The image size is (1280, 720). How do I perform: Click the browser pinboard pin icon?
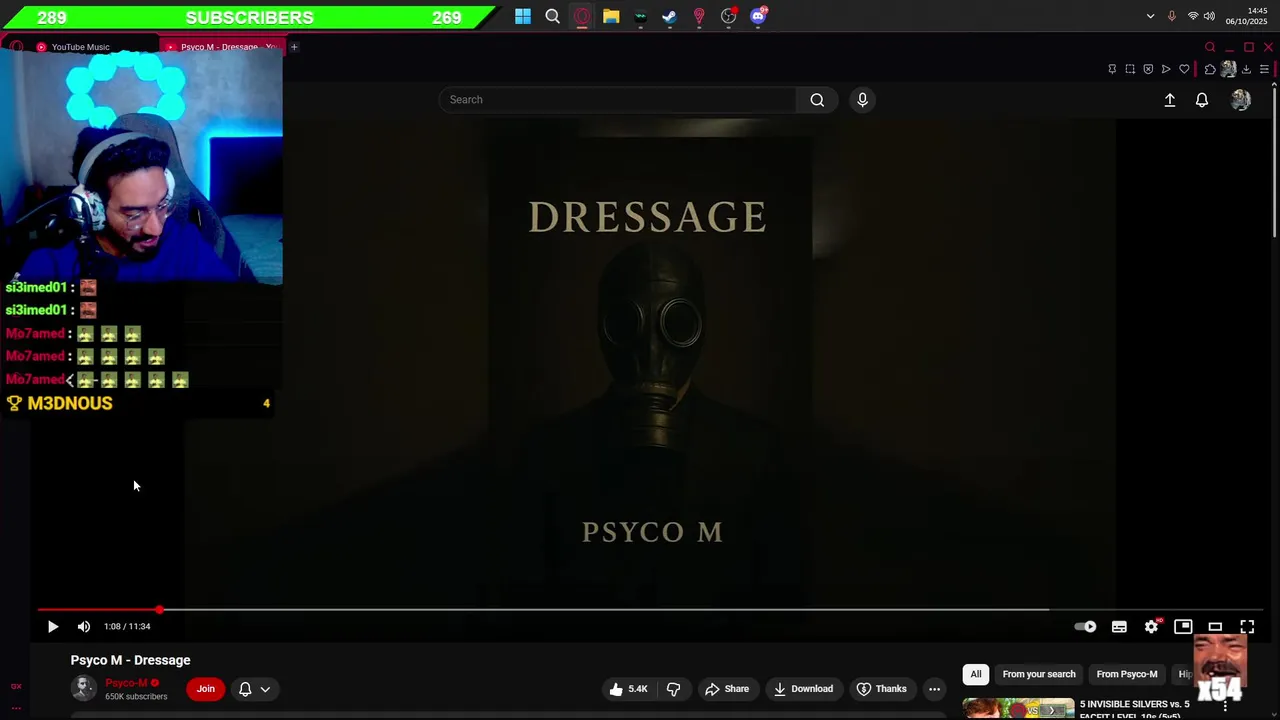click(1112, 69)
